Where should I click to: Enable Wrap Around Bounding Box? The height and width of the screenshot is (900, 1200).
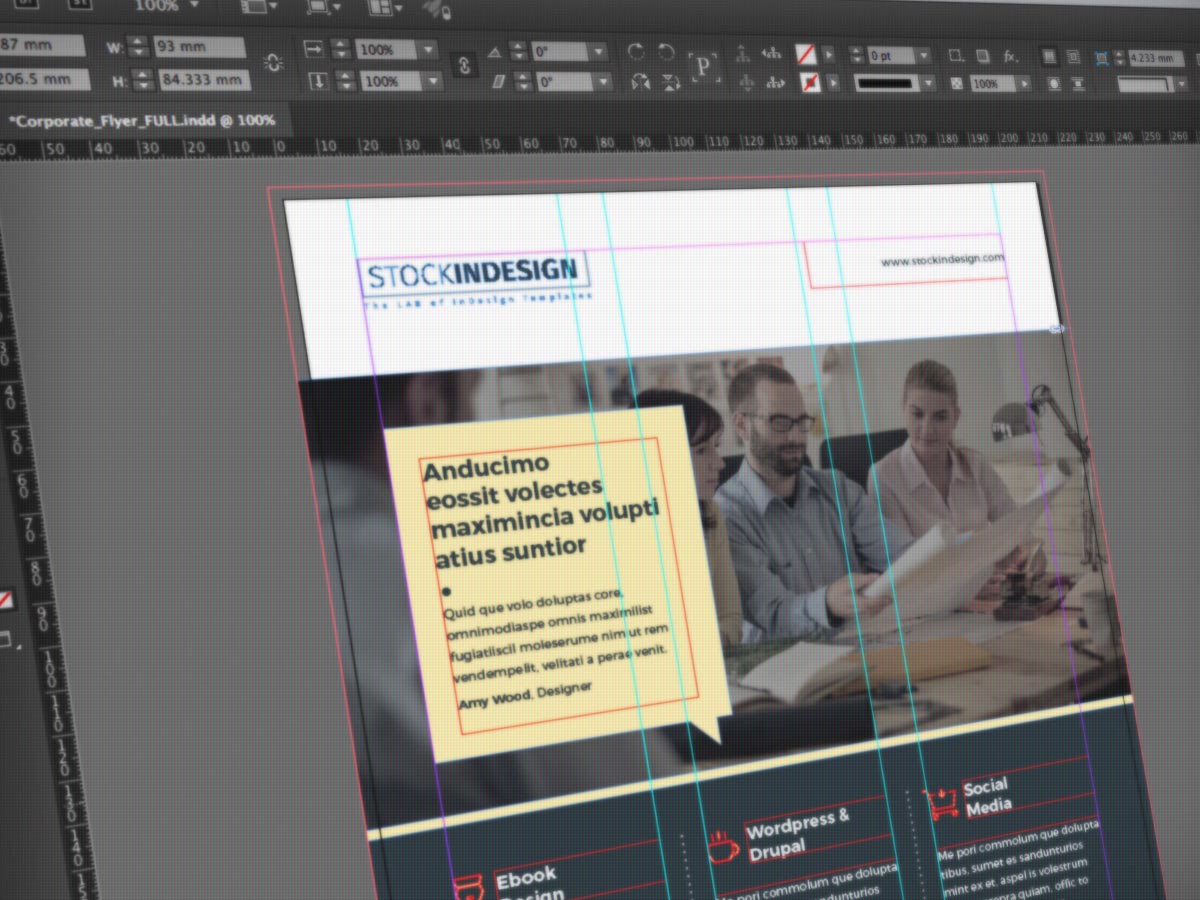(1071, 57)
